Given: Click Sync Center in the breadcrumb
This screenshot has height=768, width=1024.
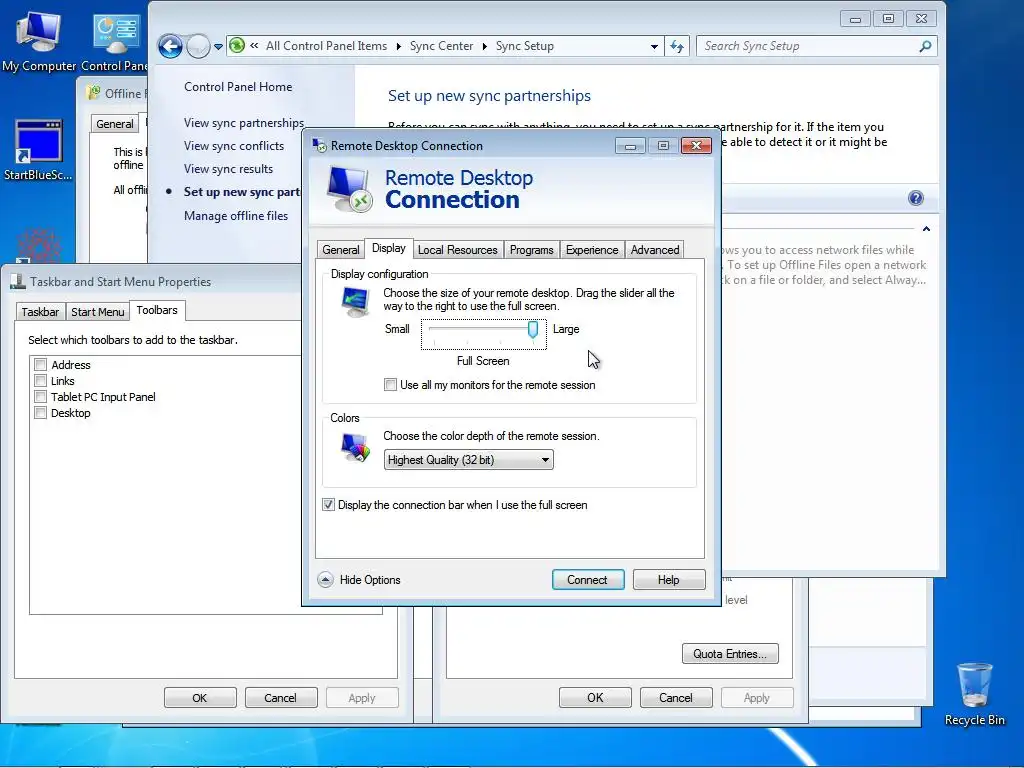Looking at the screenshot, I should (x=441, y=46).
